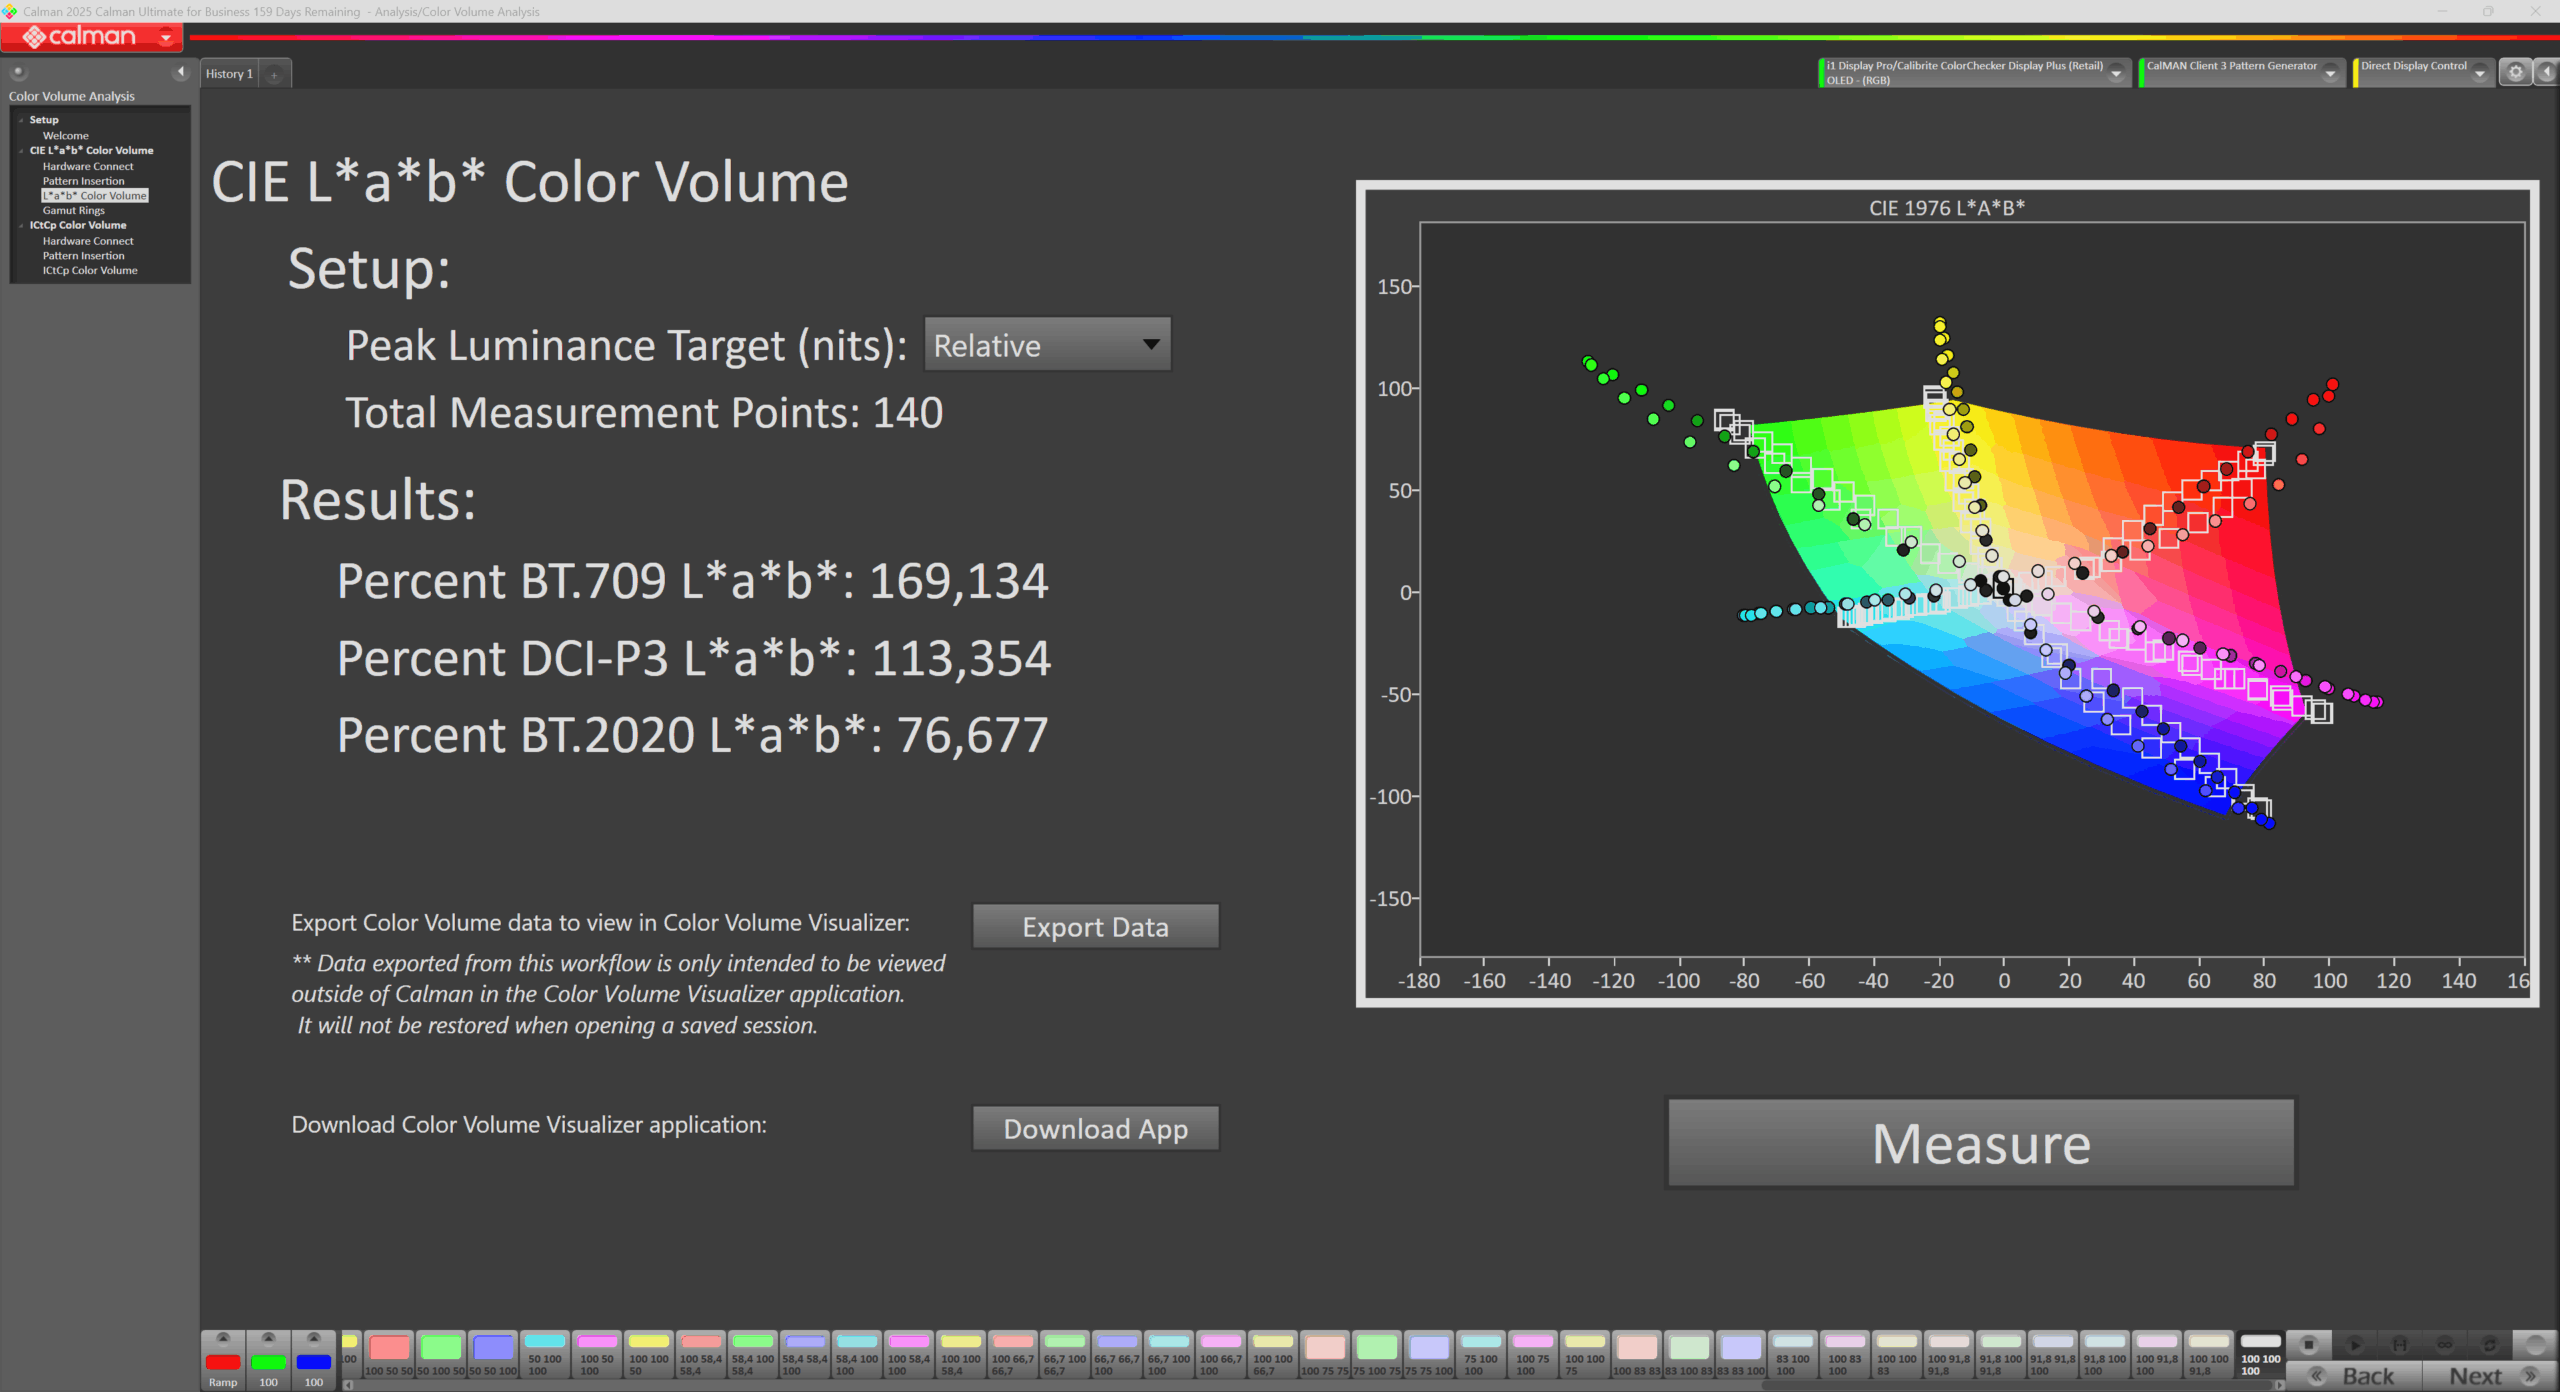This screenshot has width=2560, height=1392.
Task: Click the stop measurement icon
Action: pyautogui.click(x=2309, y=1345)
